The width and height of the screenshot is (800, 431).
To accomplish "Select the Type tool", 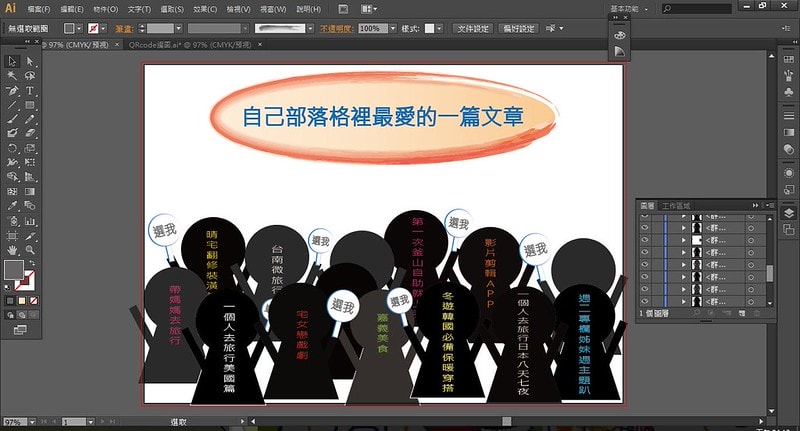I will pos(30,91).
